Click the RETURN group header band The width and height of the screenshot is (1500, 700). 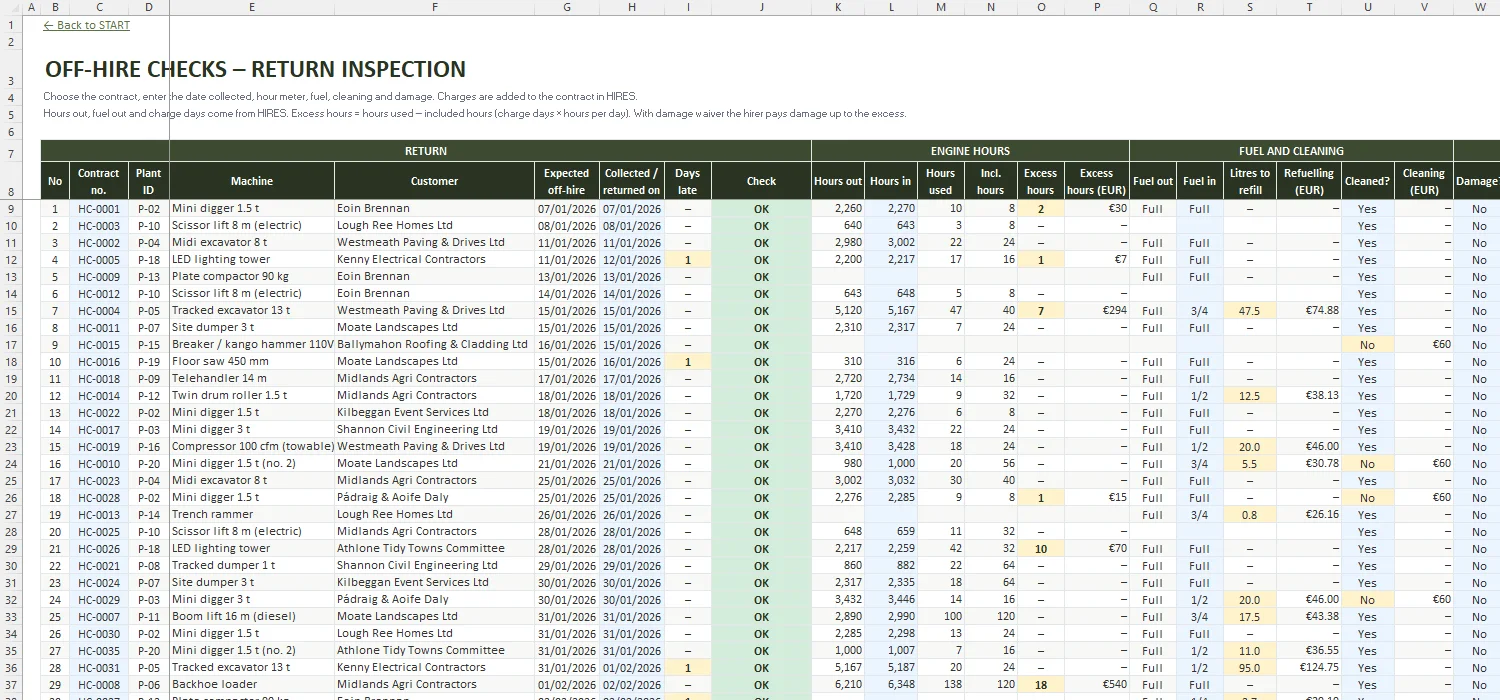pyautogui.click(x=426, y=151)
